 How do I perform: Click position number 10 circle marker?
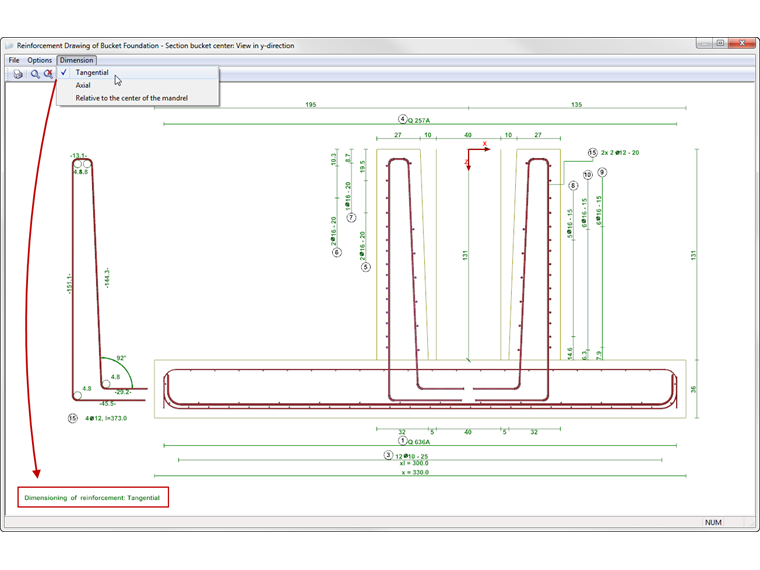click(587, 174)
